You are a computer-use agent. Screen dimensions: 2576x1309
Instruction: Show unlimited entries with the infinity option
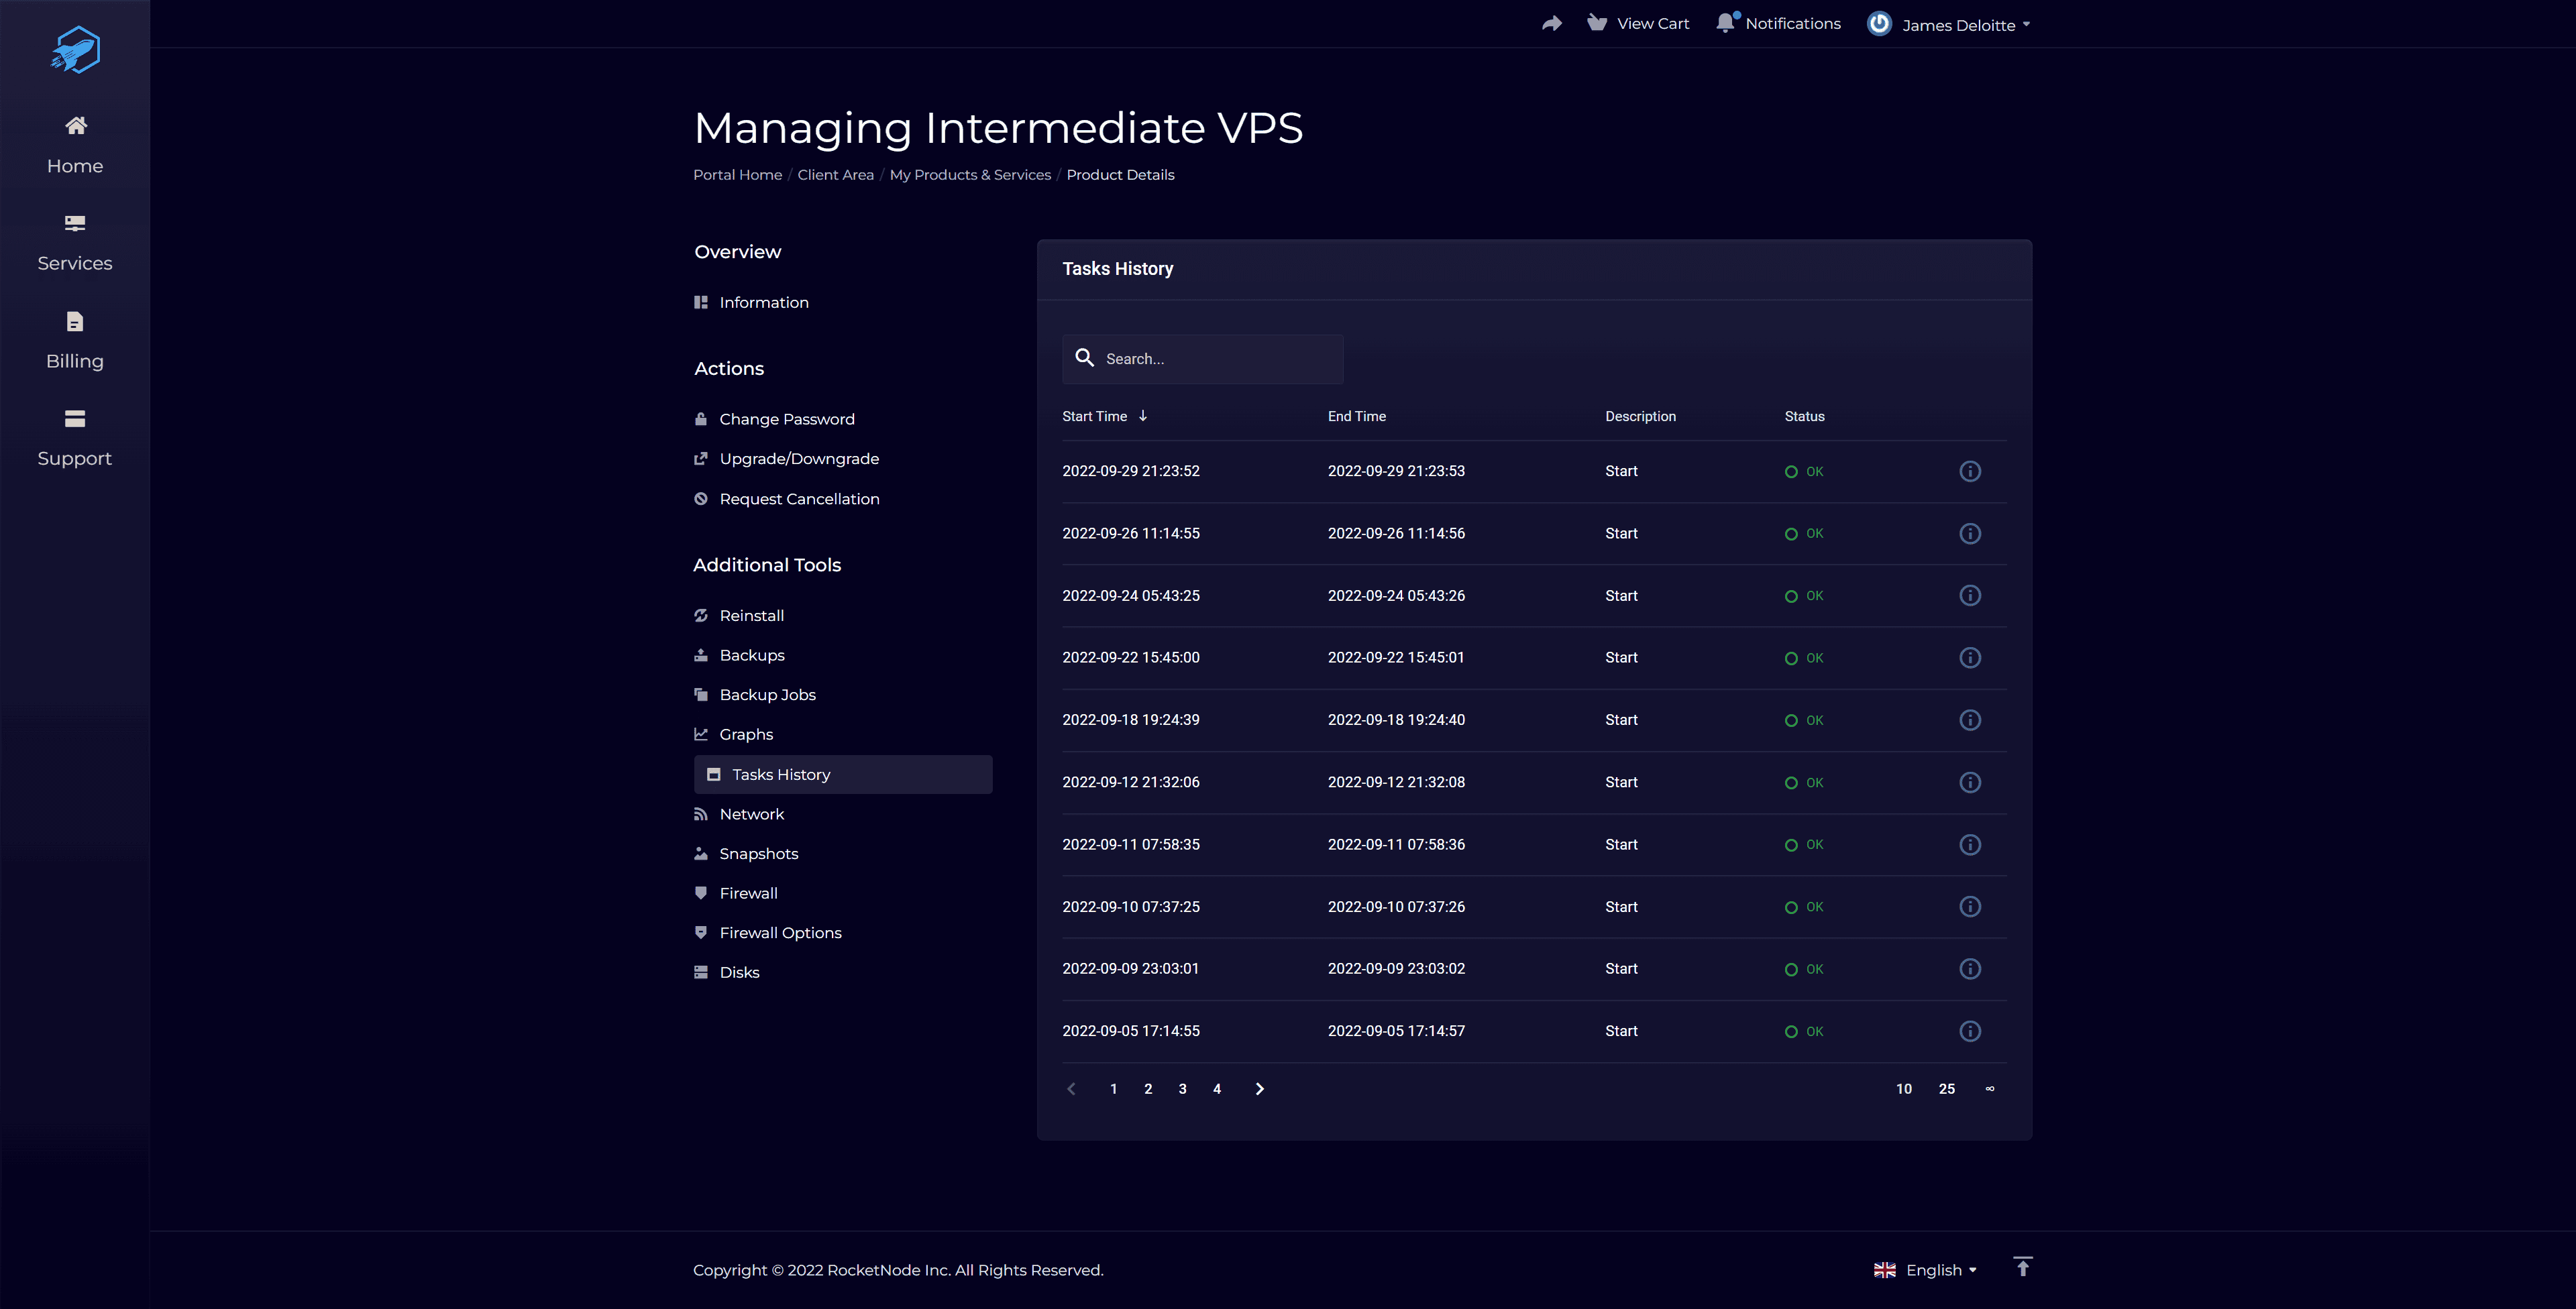tap(1989, 1089)
